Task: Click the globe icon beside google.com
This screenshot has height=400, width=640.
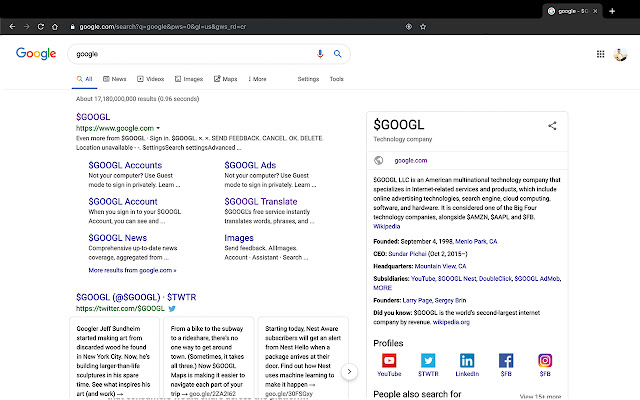Action: pos(379,160)
